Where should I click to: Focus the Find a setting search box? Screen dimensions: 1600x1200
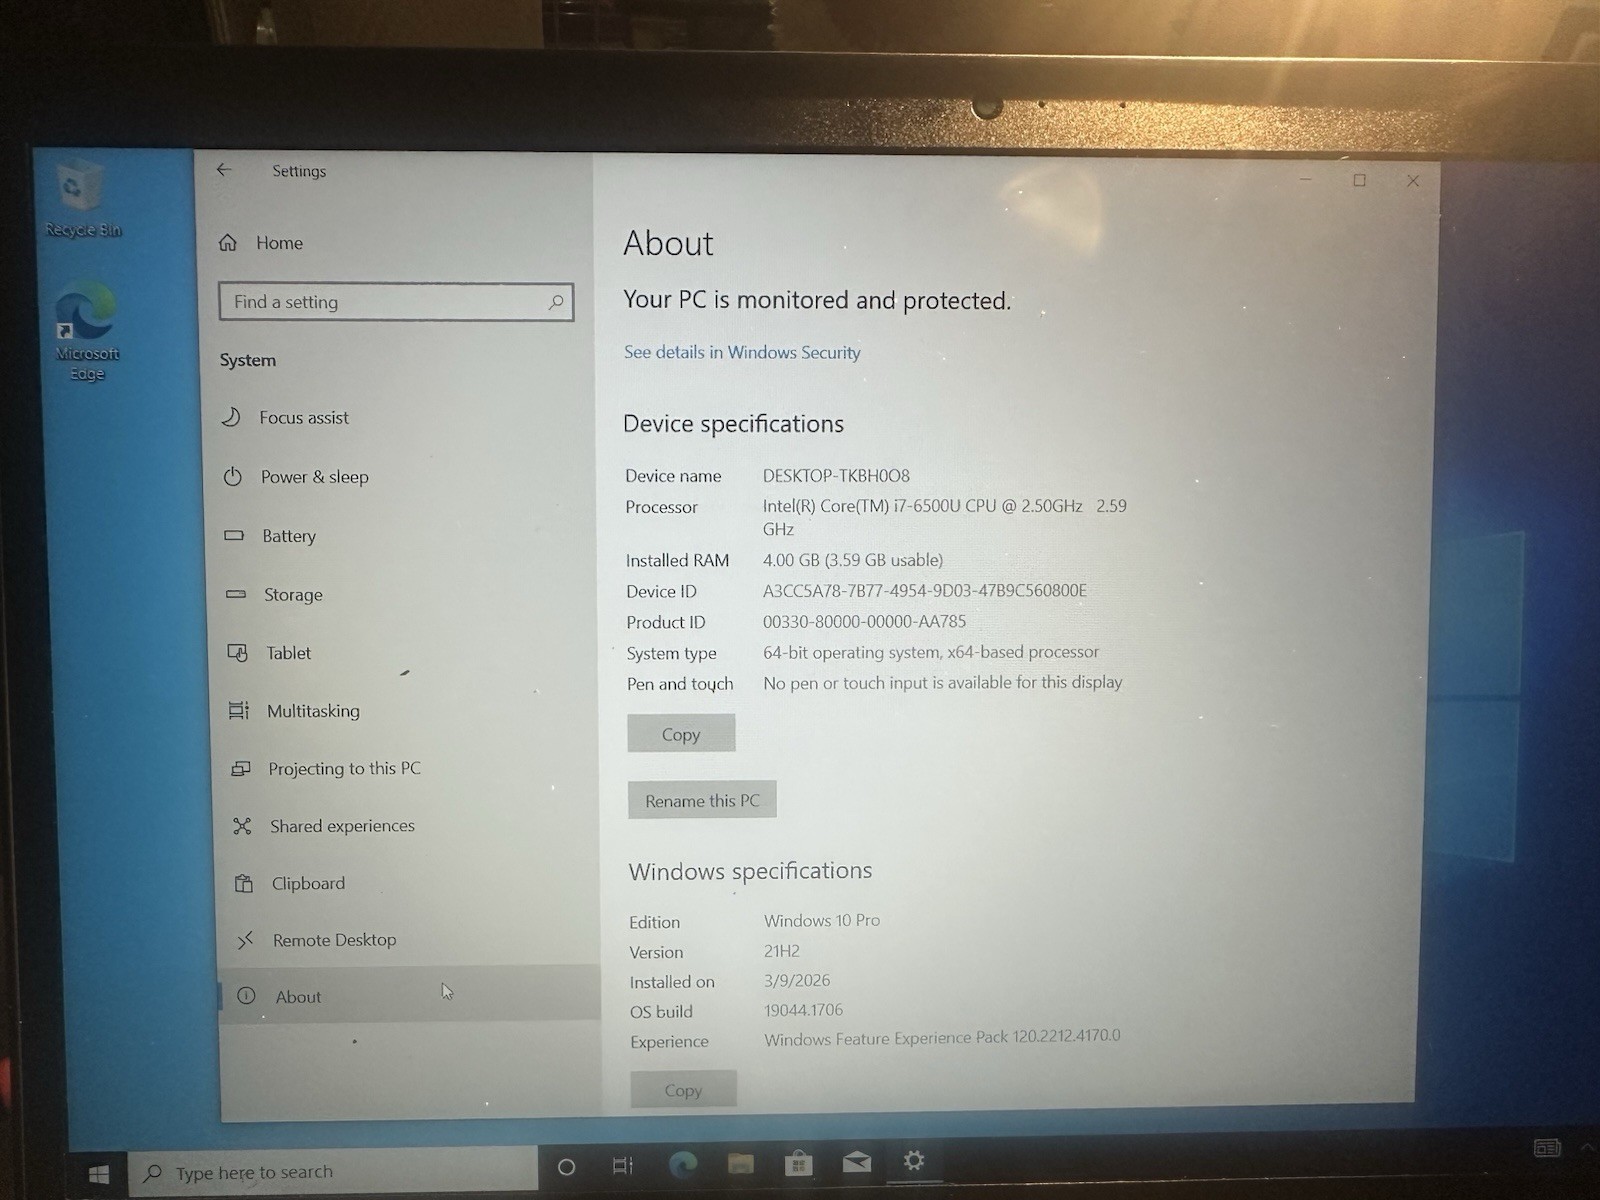coord(396,302)
